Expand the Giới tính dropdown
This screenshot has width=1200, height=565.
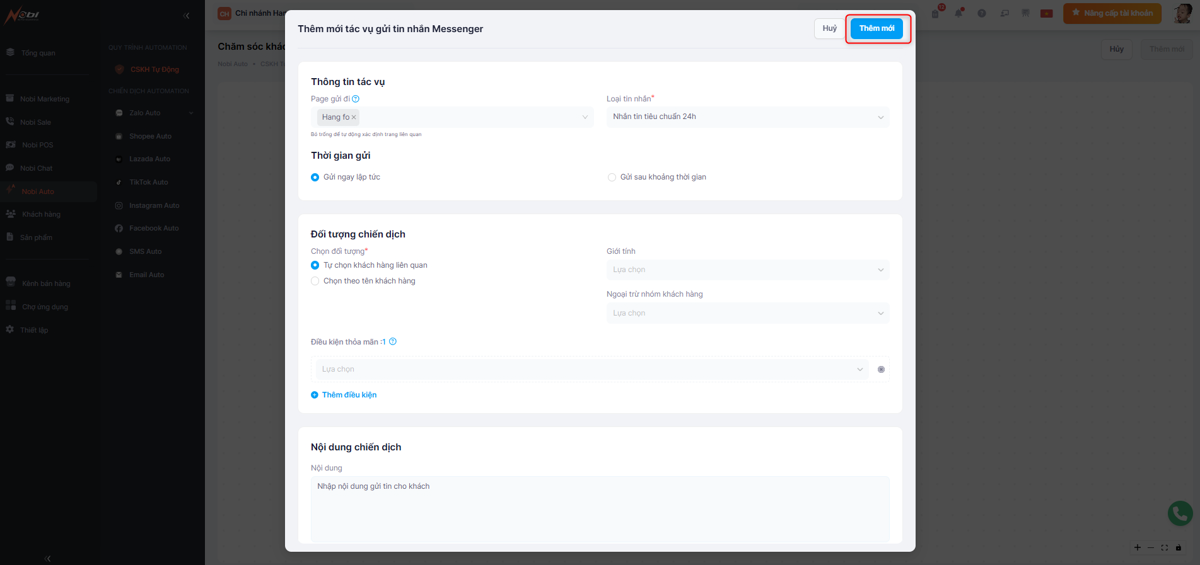click(747, 270)
